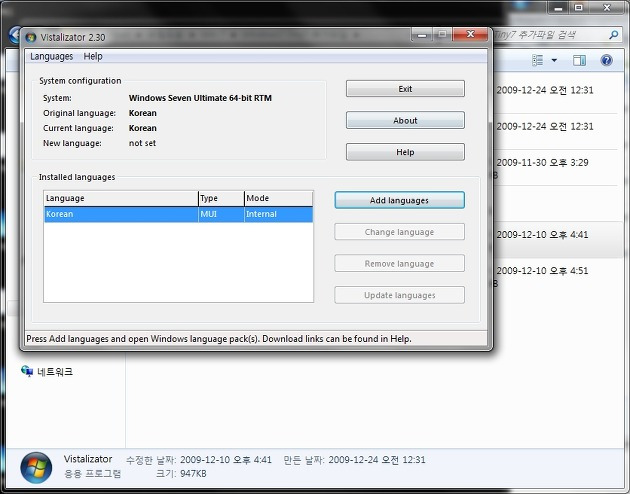Sort by the Type column header
Viewport: 630px width, 494px height.
(x=221, y=198)
